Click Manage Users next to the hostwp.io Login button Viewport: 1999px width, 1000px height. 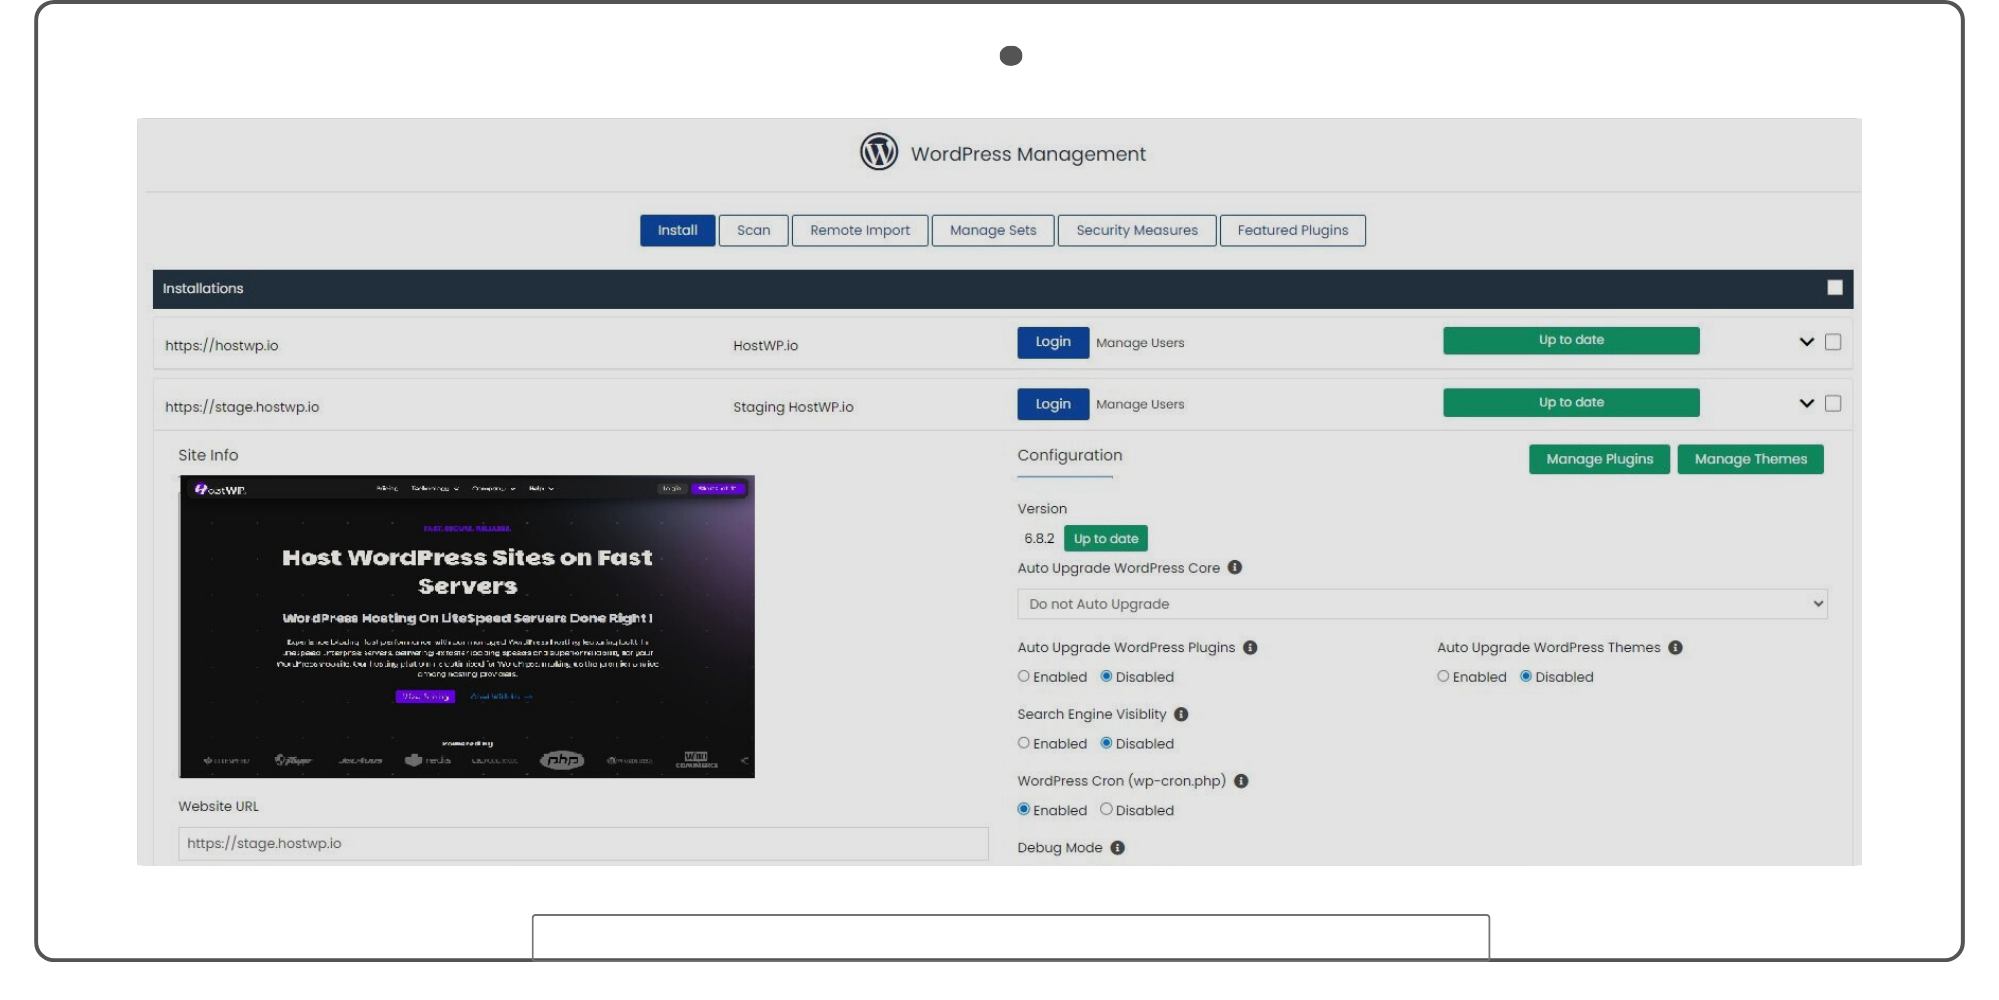click(x=1140, y=342)
